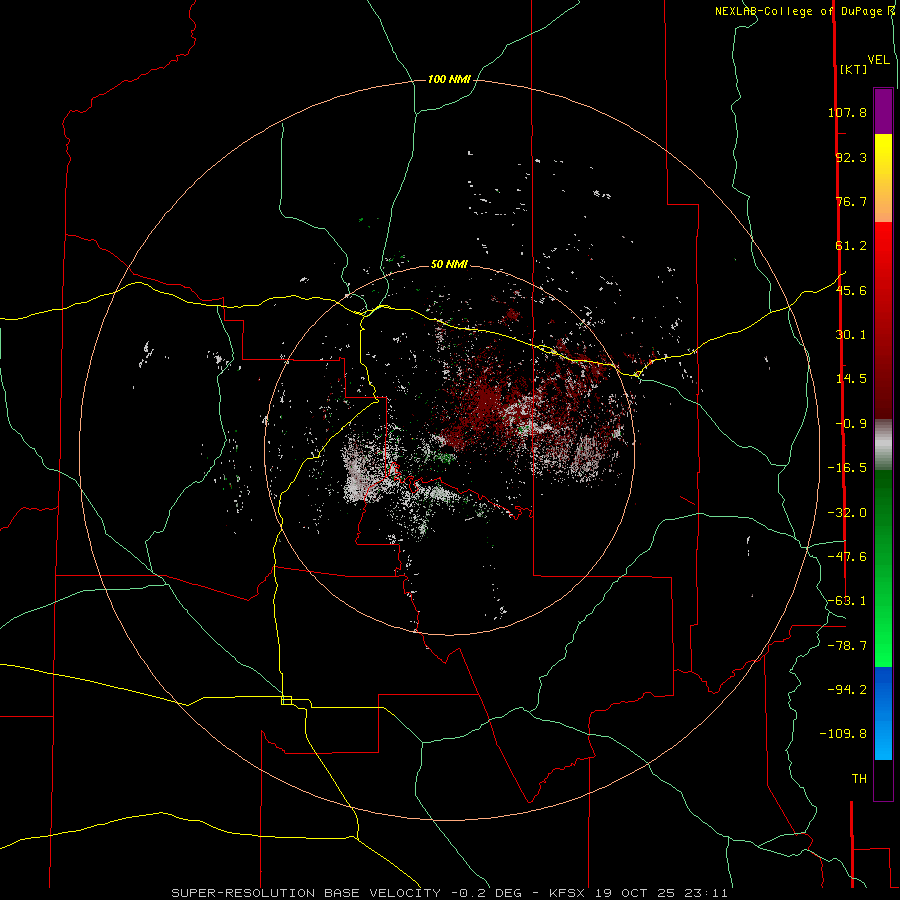Click the green segment of the color bar
Screen dimensions: 900x900
click(883, 568)
